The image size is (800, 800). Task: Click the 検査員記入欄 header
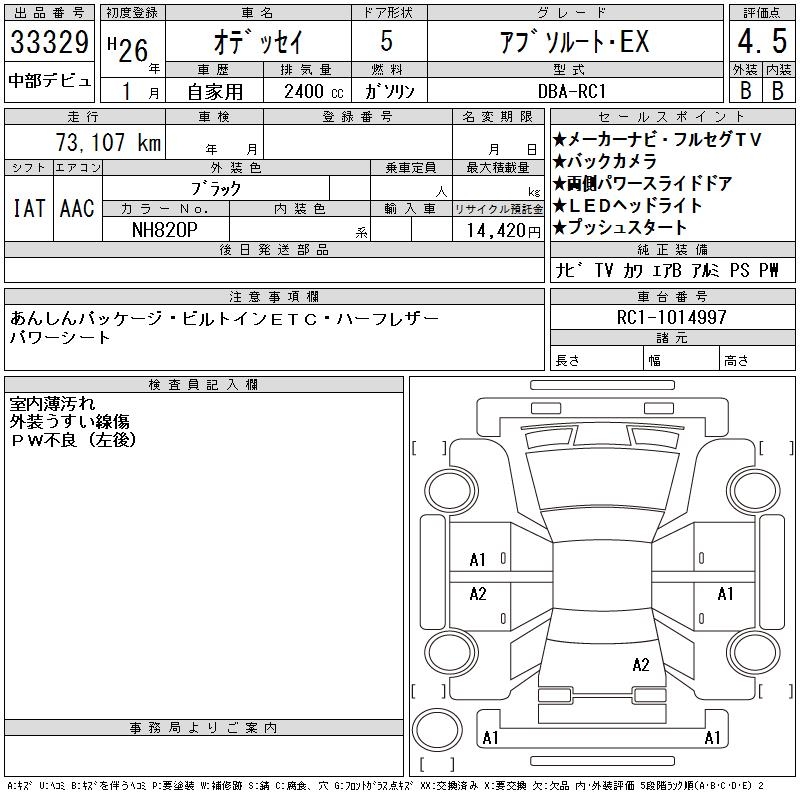[204, 385]
